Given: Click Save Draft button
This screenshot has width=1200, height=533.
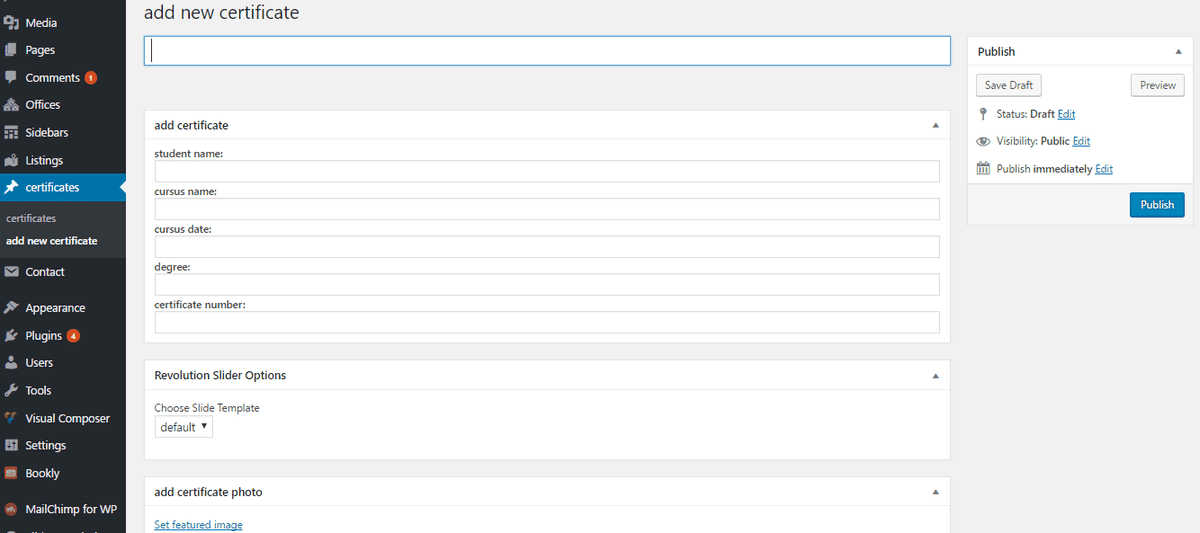Looking at the screenshot, I should click(x=1009, y=85).
